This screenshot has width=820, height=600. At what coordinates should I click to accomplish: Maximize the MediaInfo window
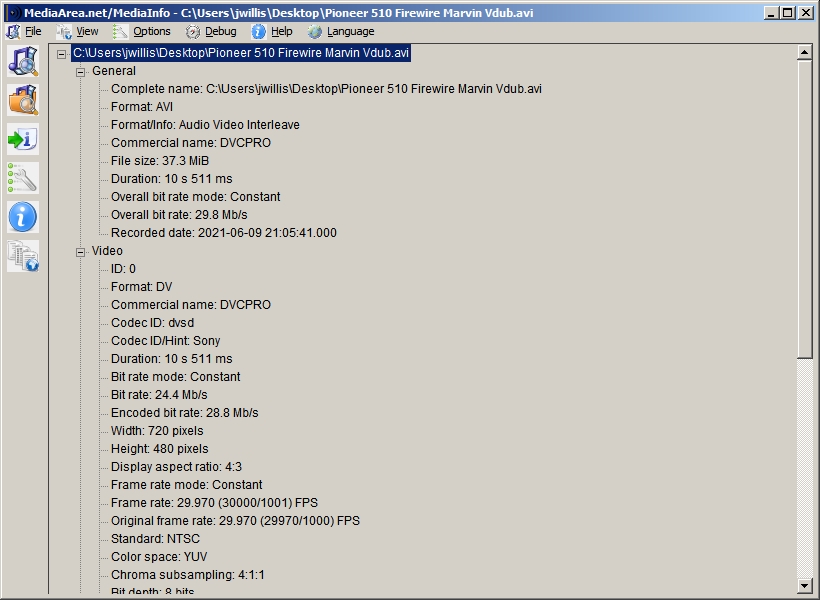(788, 13)
